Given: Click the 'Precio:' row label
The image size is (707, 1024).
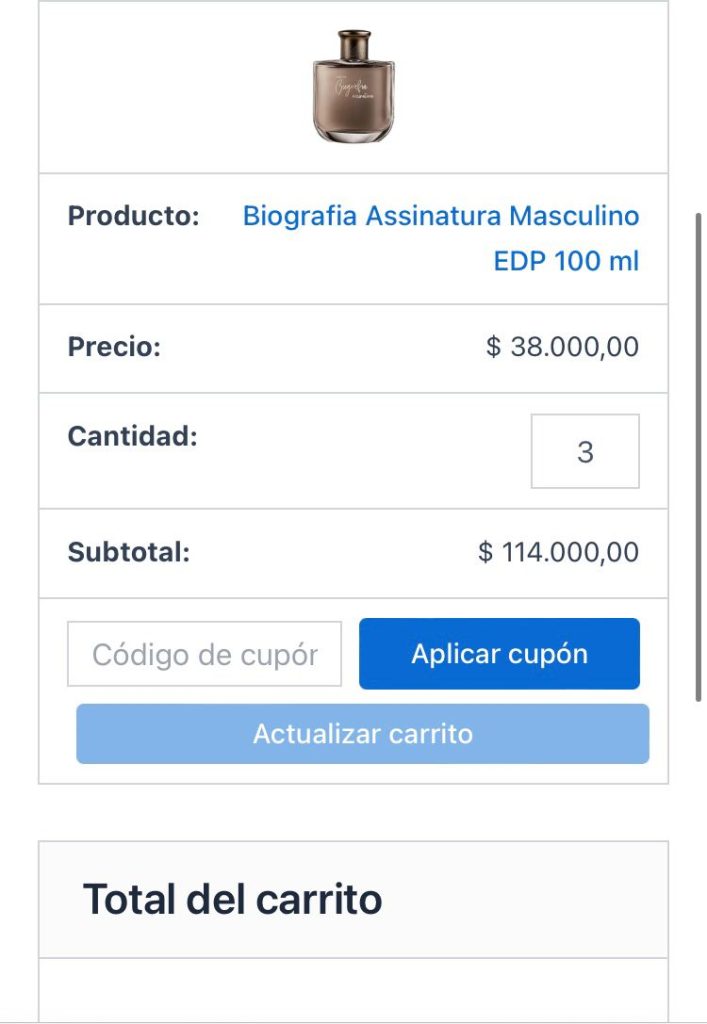Looking at the screenshot, I should pos(114,347).
